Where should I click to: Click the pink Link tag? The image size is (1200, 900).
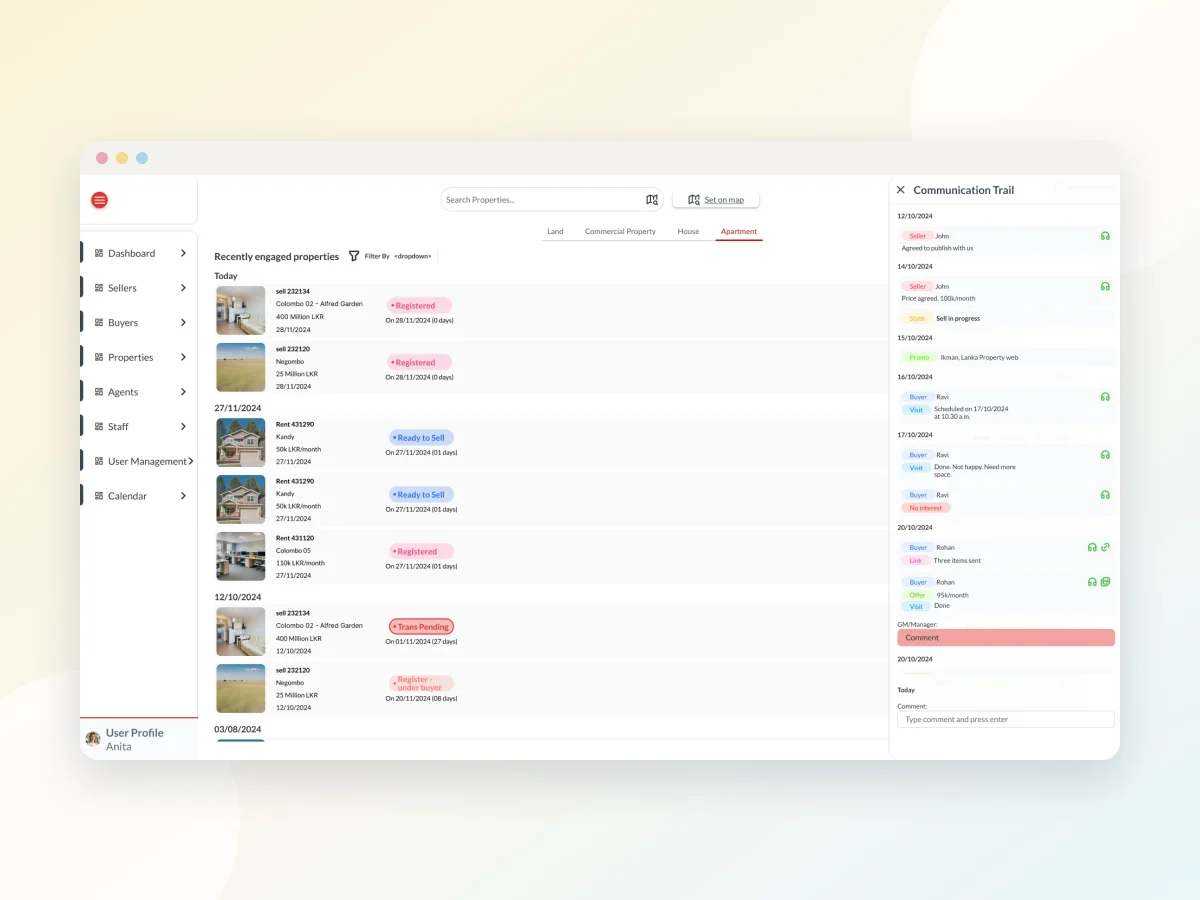pyautogui.click(x=916, y=561)
